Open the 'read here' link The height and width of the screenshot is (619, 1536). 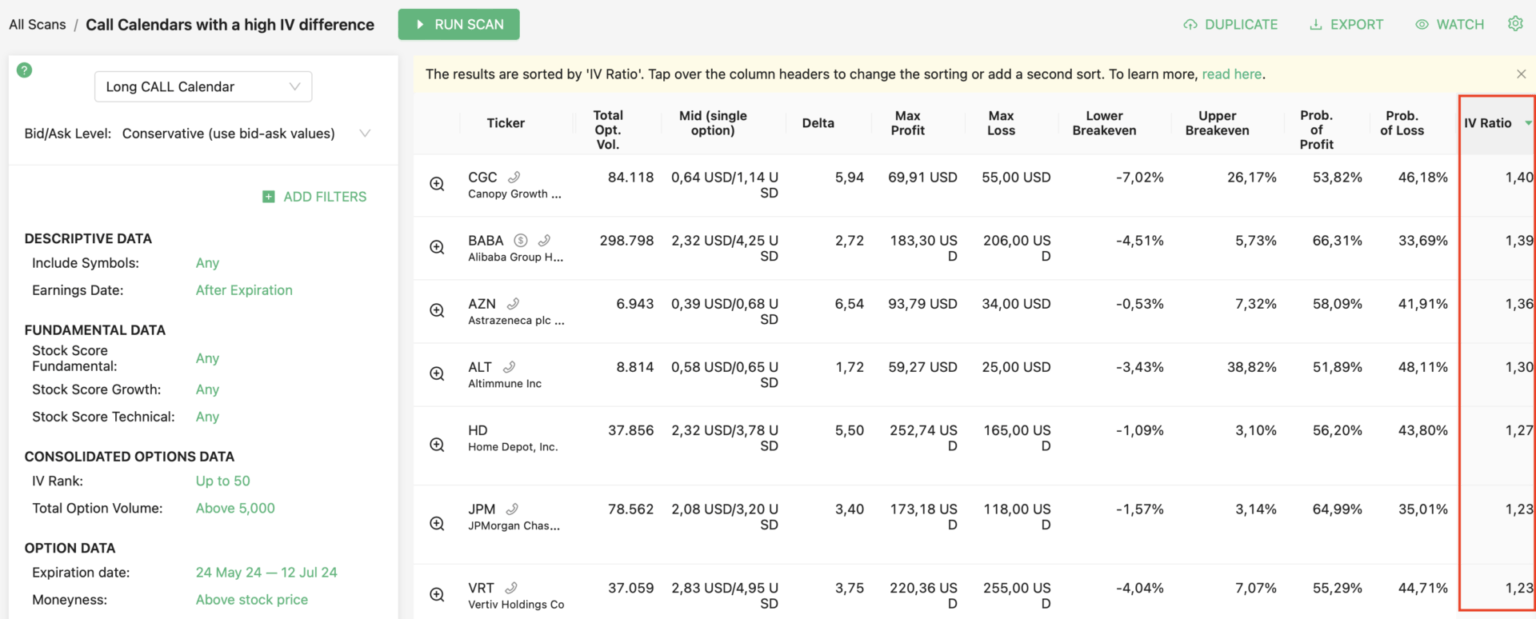1231,74
